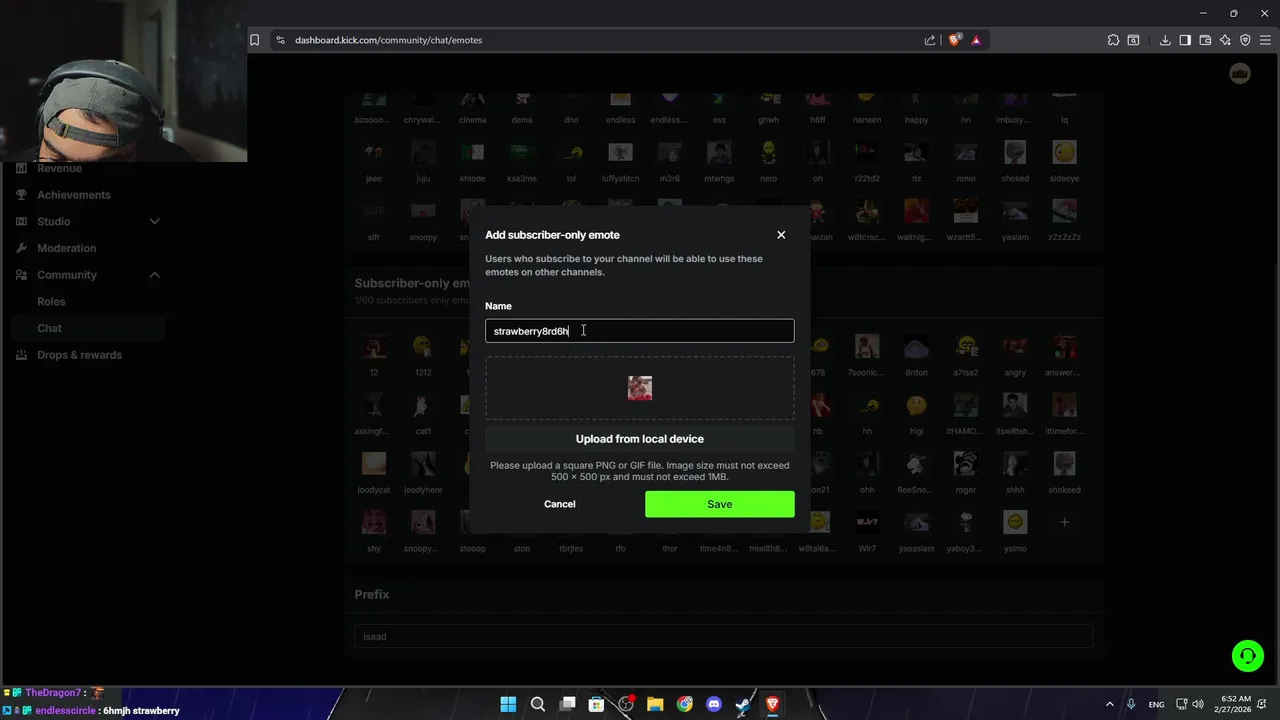Open Chrome from taskbar
1280x720 pixels.
pos(684,704)
